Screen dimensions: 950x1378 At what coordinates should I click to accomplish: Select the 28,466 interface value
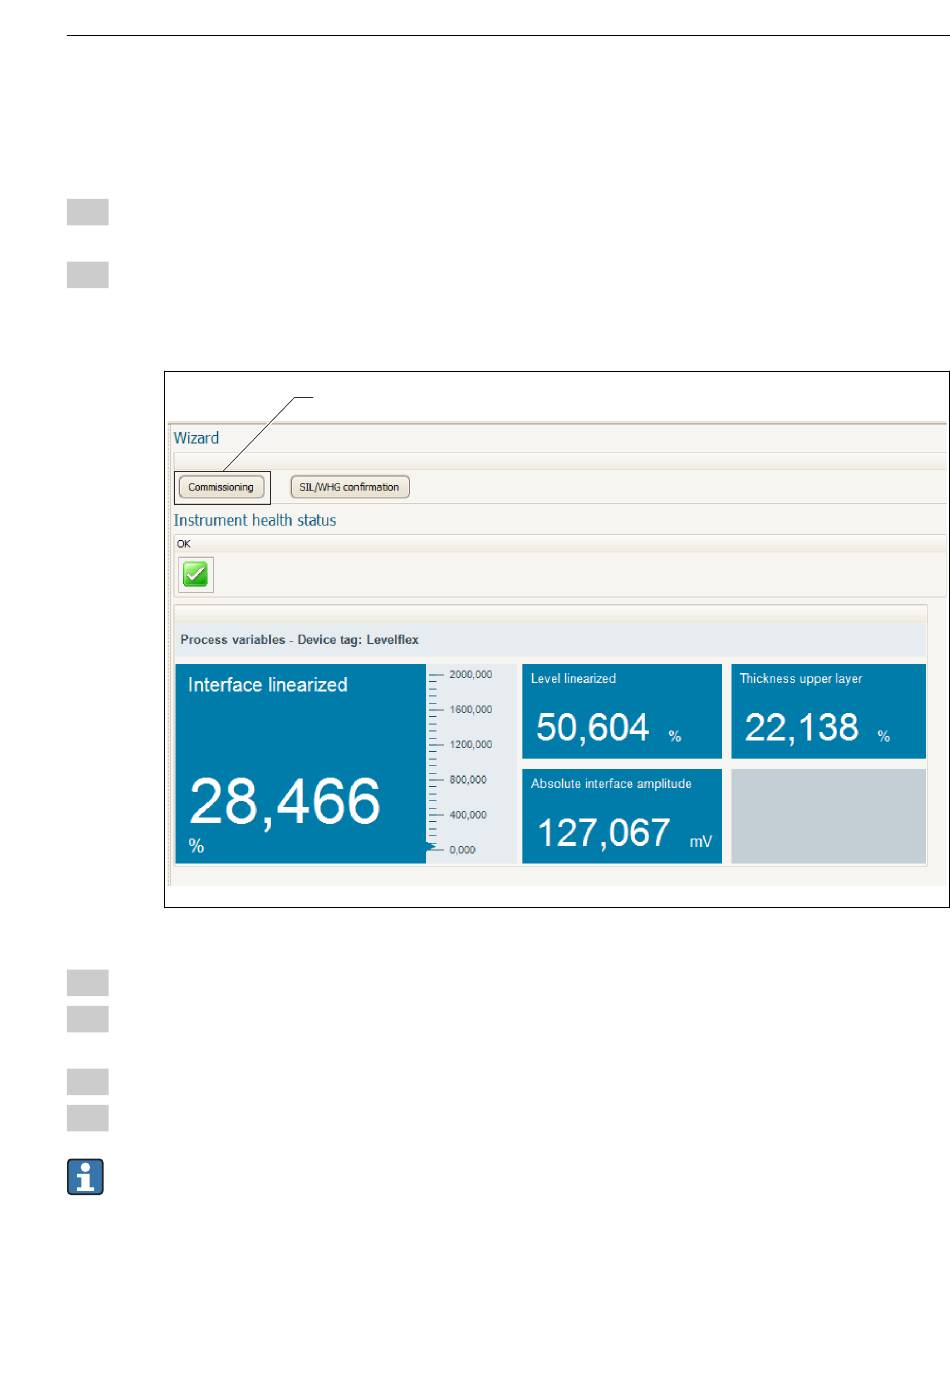pyautogui.click(x=285, y=802)
